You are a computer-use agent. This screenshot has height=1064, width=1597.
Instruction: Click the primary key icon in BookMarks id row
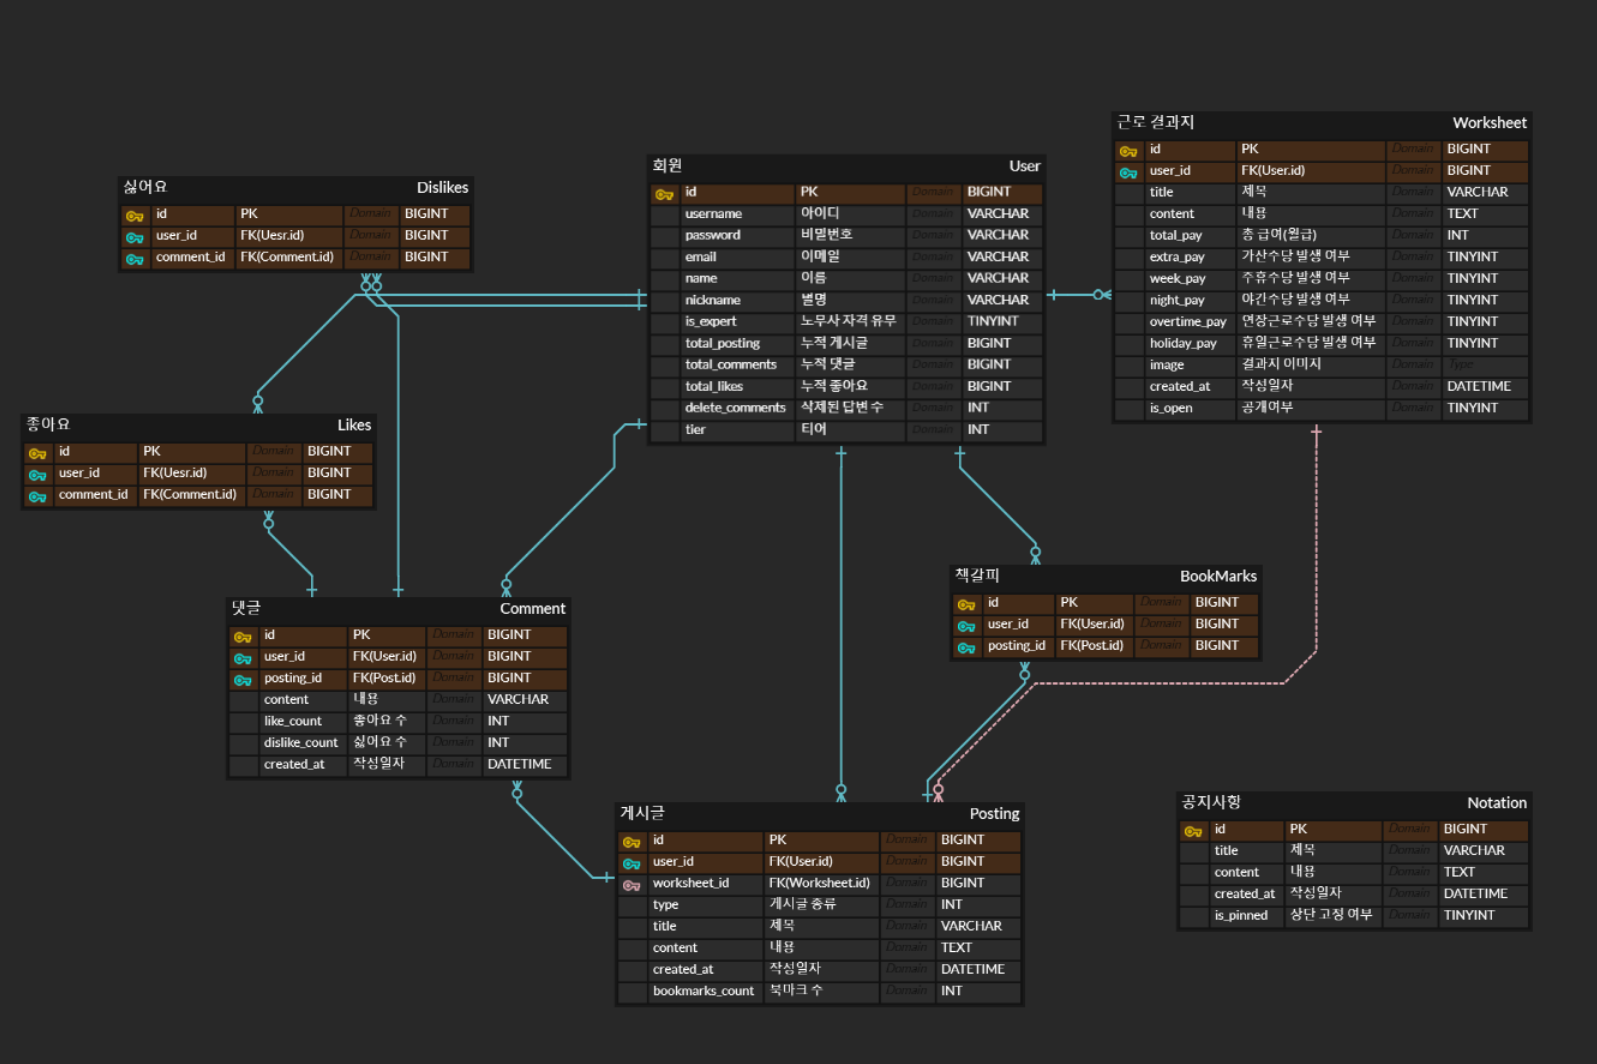pyautogui.click(x=966, y=604)
